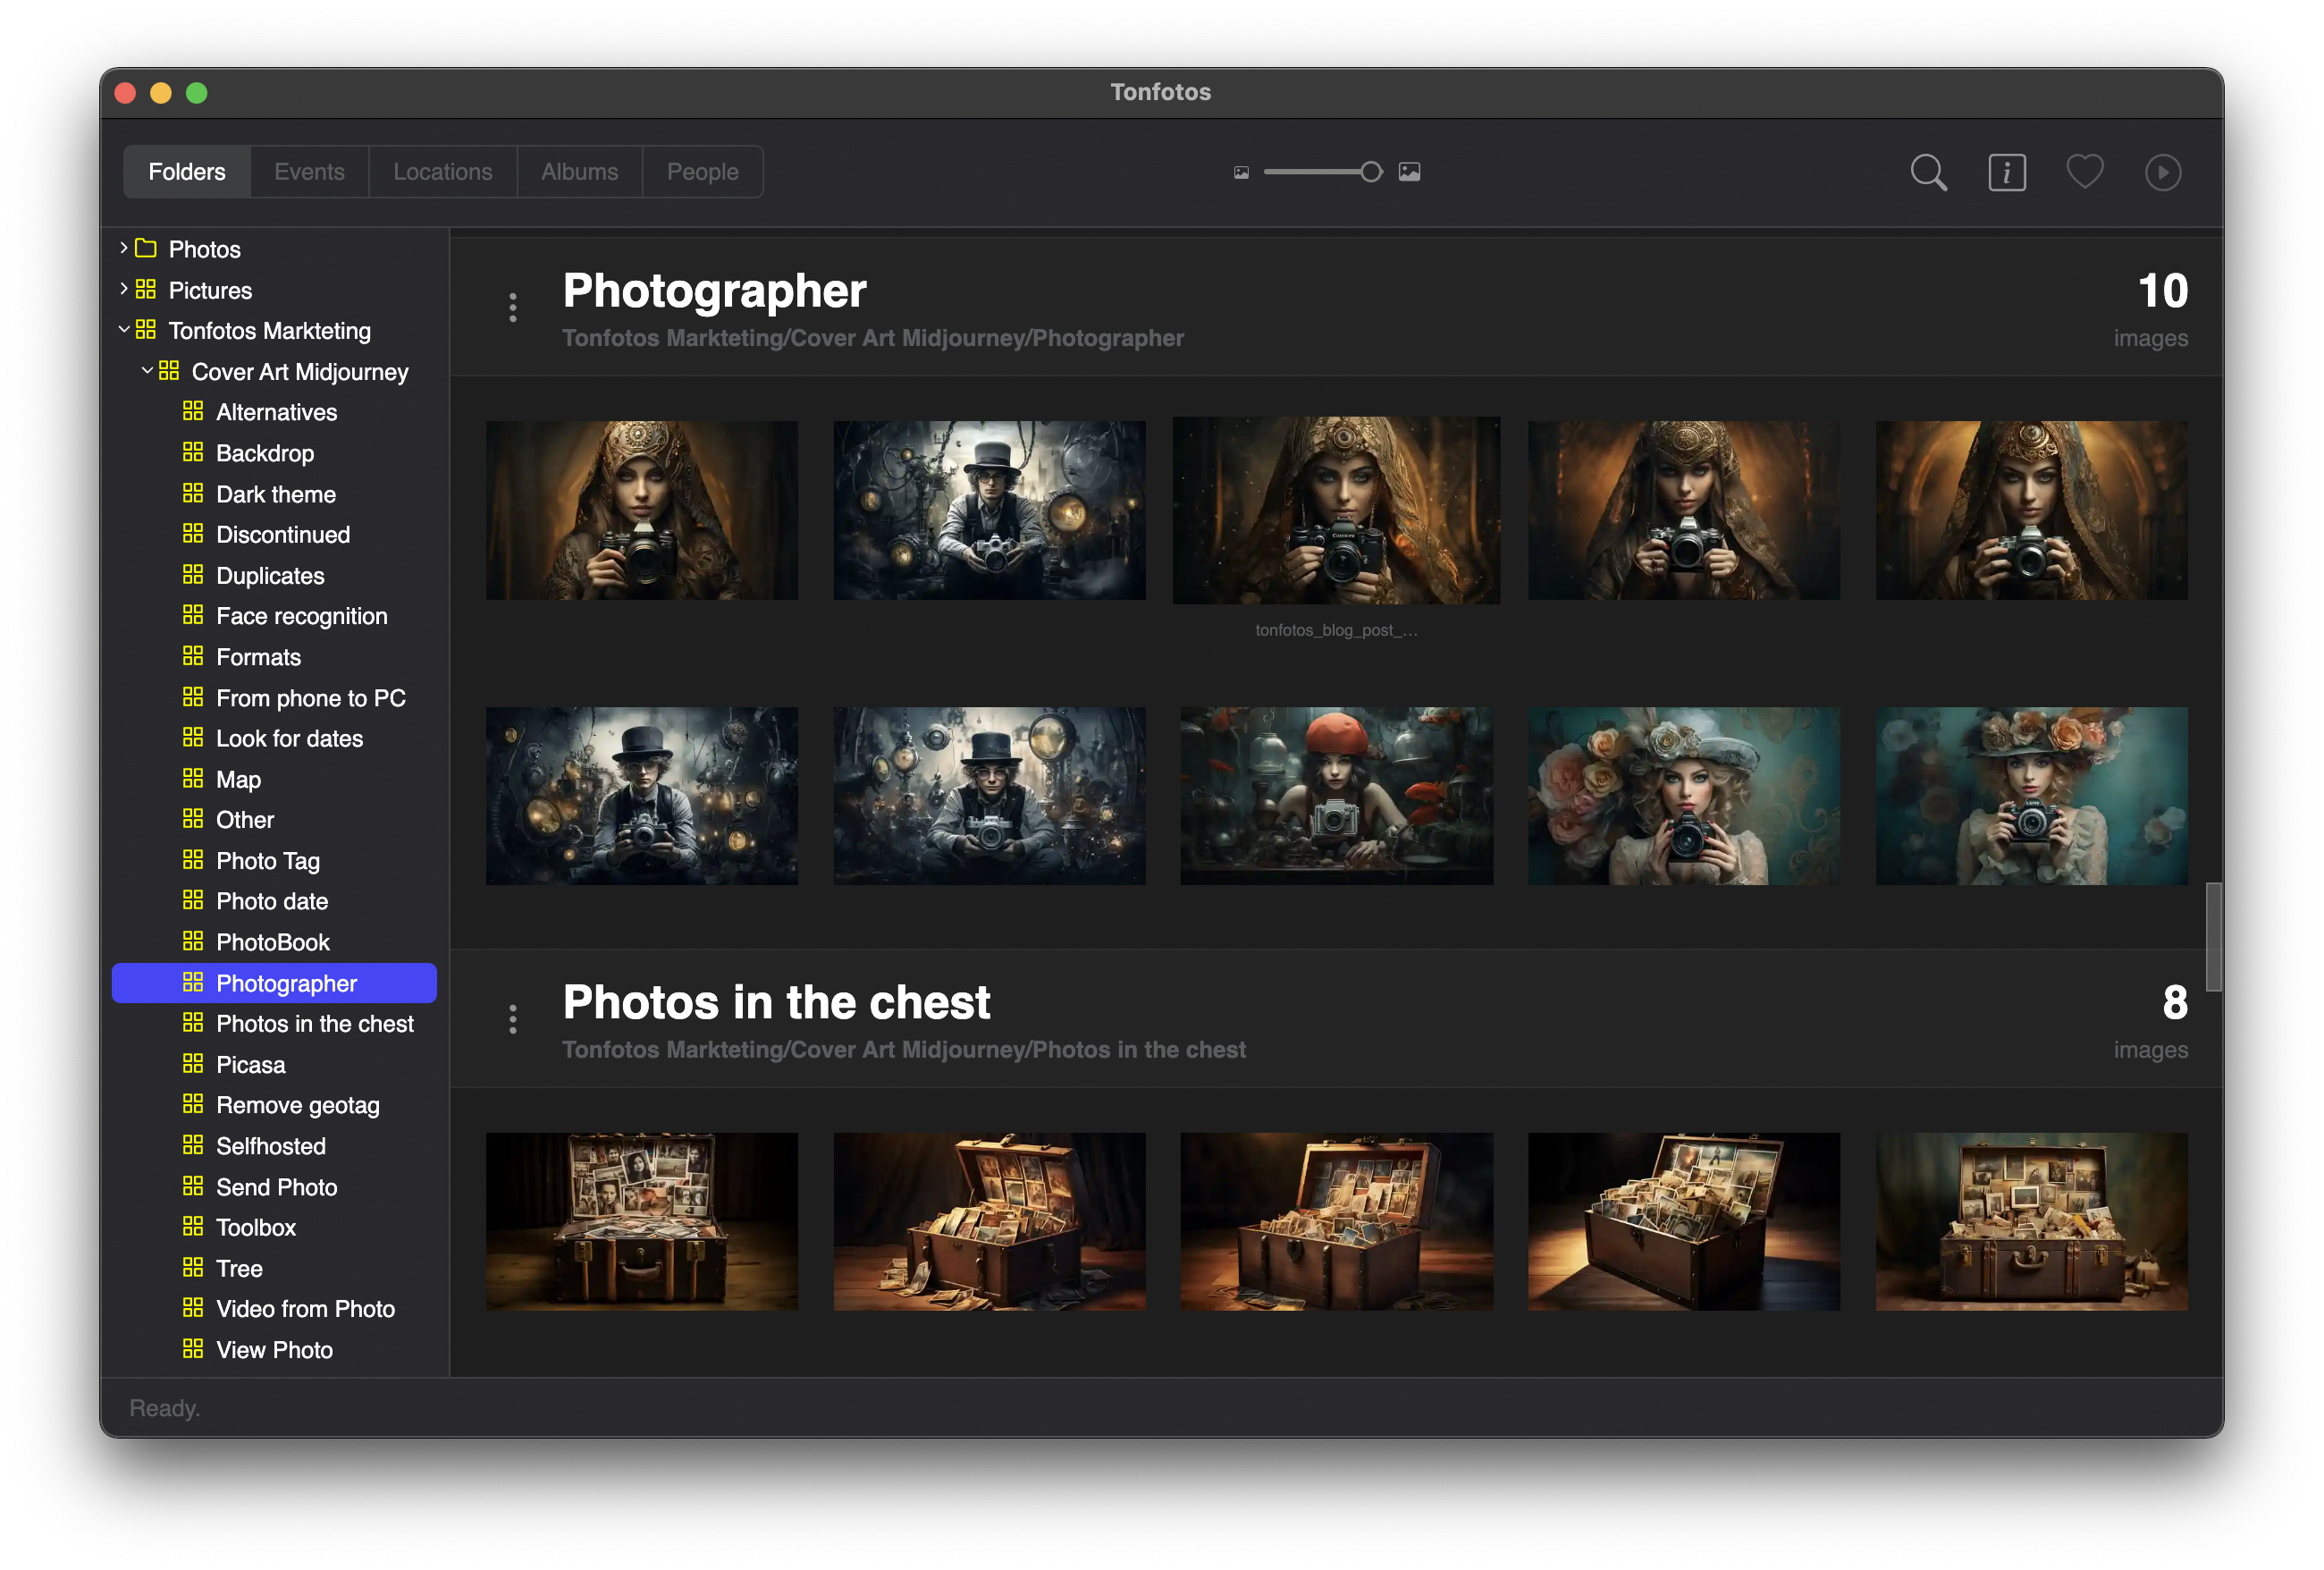The image size is (2324, 1570).
Task: Show the info panel icon
Action: [2006, 172]
